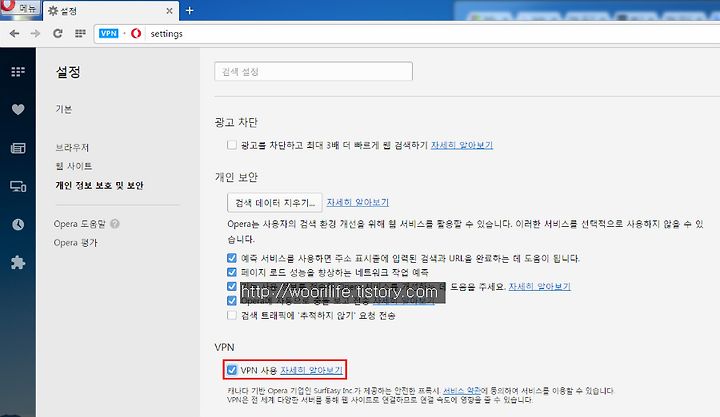
Task: Open synced tabs devices icon in sidebar
Action: pyautogui.click(x=18, y=186)
